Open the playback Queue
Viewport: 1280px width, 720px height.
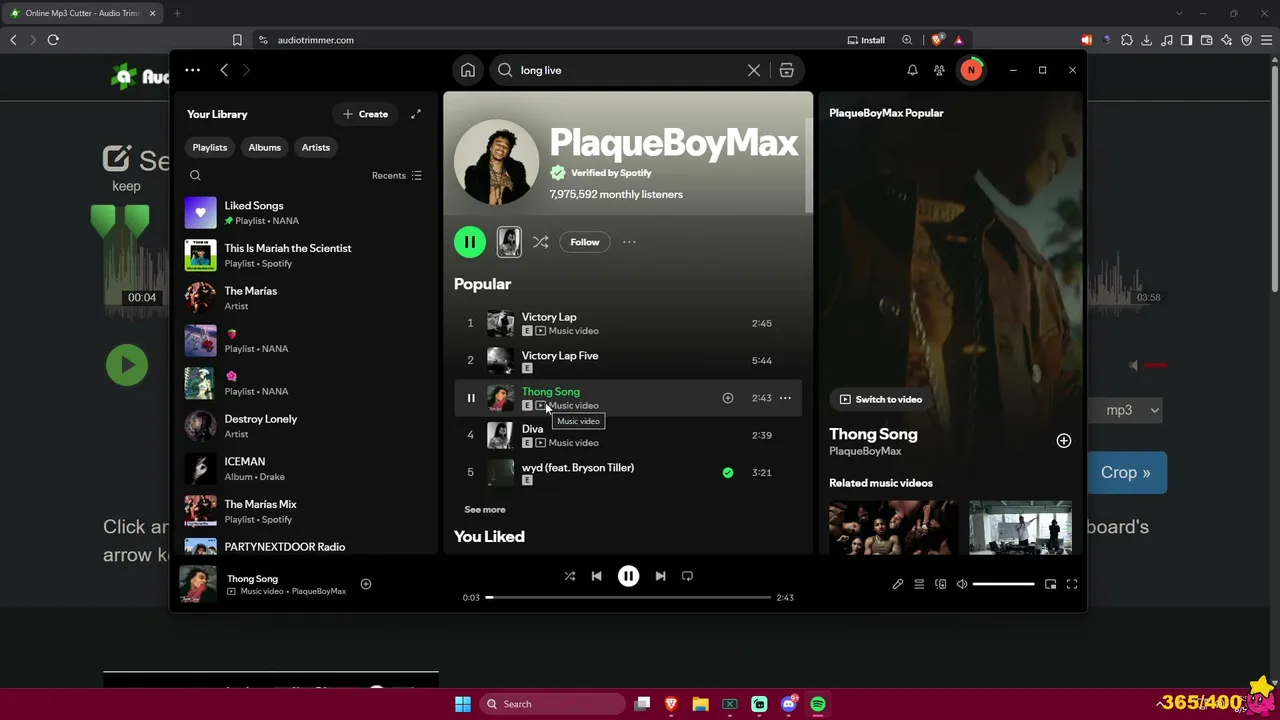919,584
